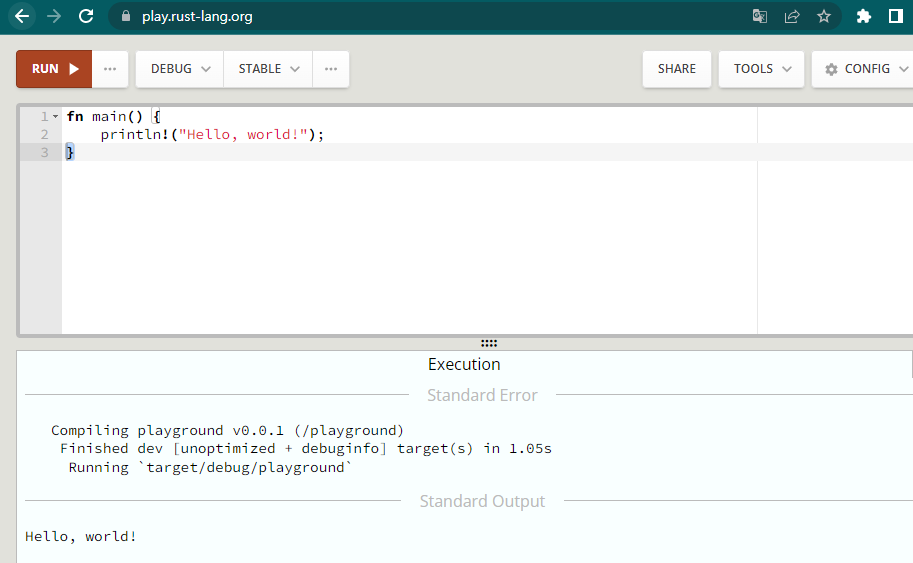Click closing brace on line 3
This screenshot has width=913, height=563.
(70, 153)
